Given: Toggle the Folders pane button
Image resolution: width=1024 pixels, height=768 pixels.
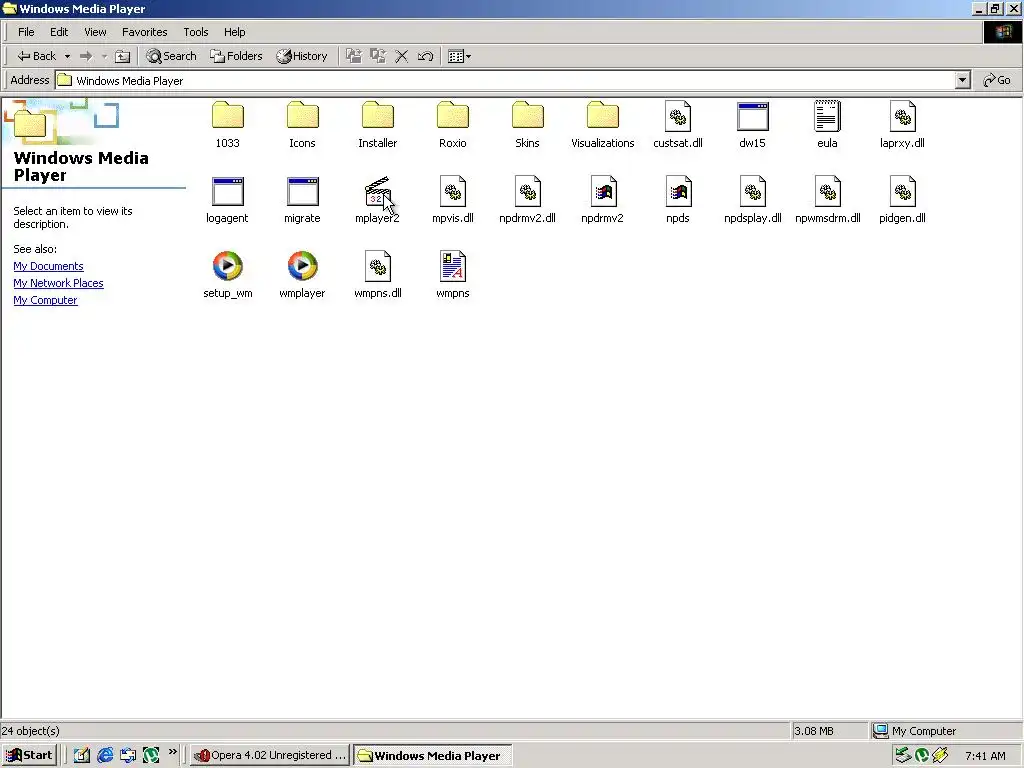Looking at the screenshot, I should [x=236, y=56].
